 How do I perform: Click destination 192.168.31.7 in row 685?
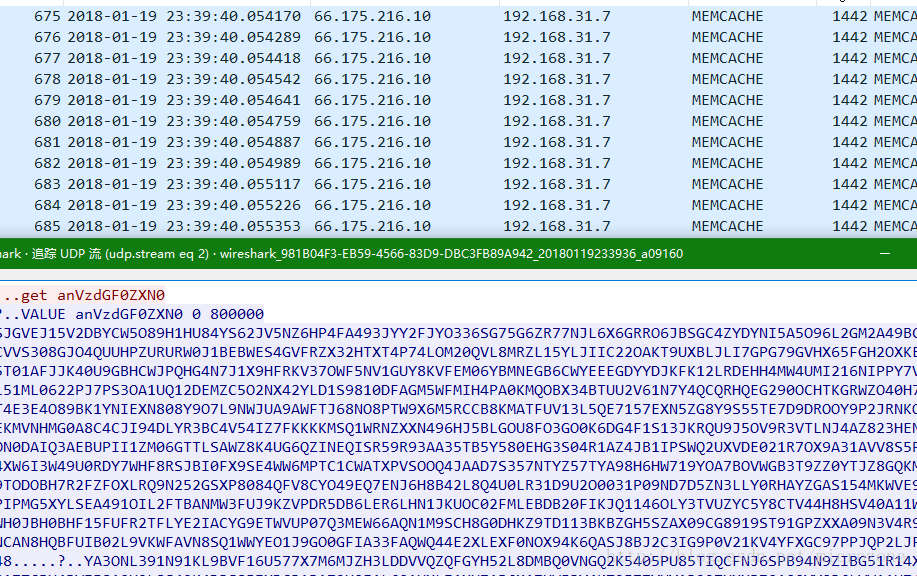click(x=557, y=227)
